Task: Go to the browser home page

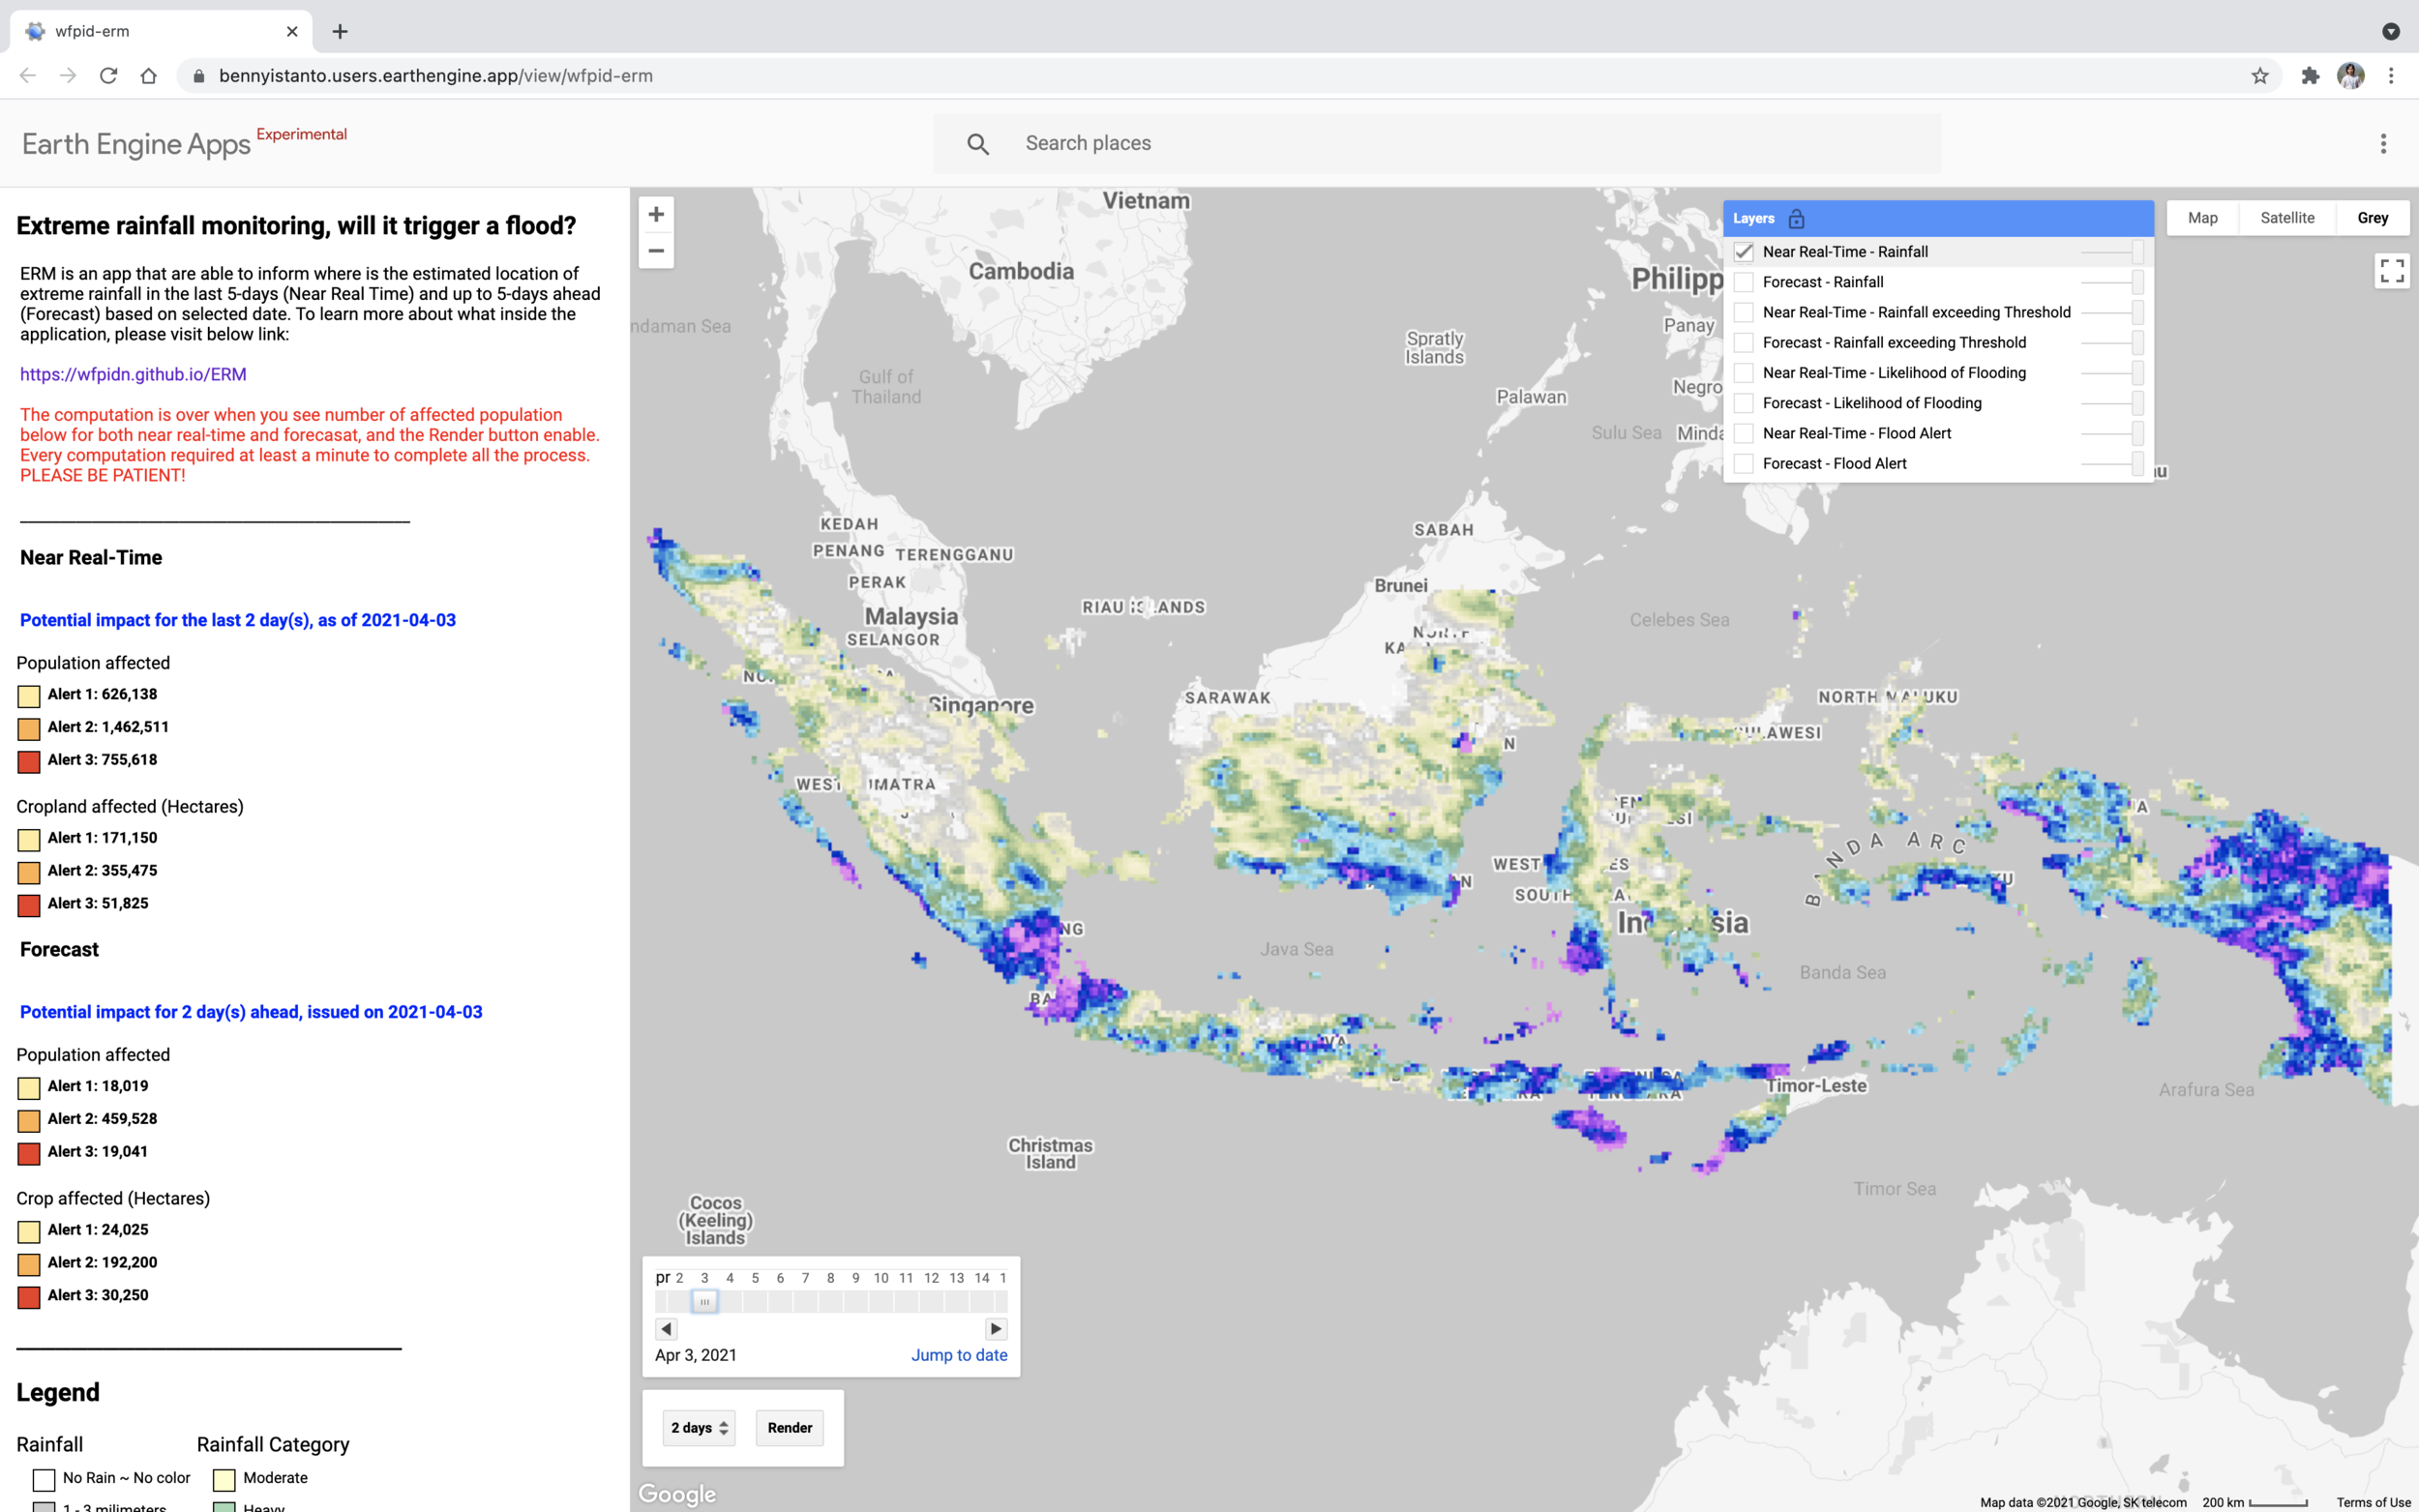Action: click(149, 76)
